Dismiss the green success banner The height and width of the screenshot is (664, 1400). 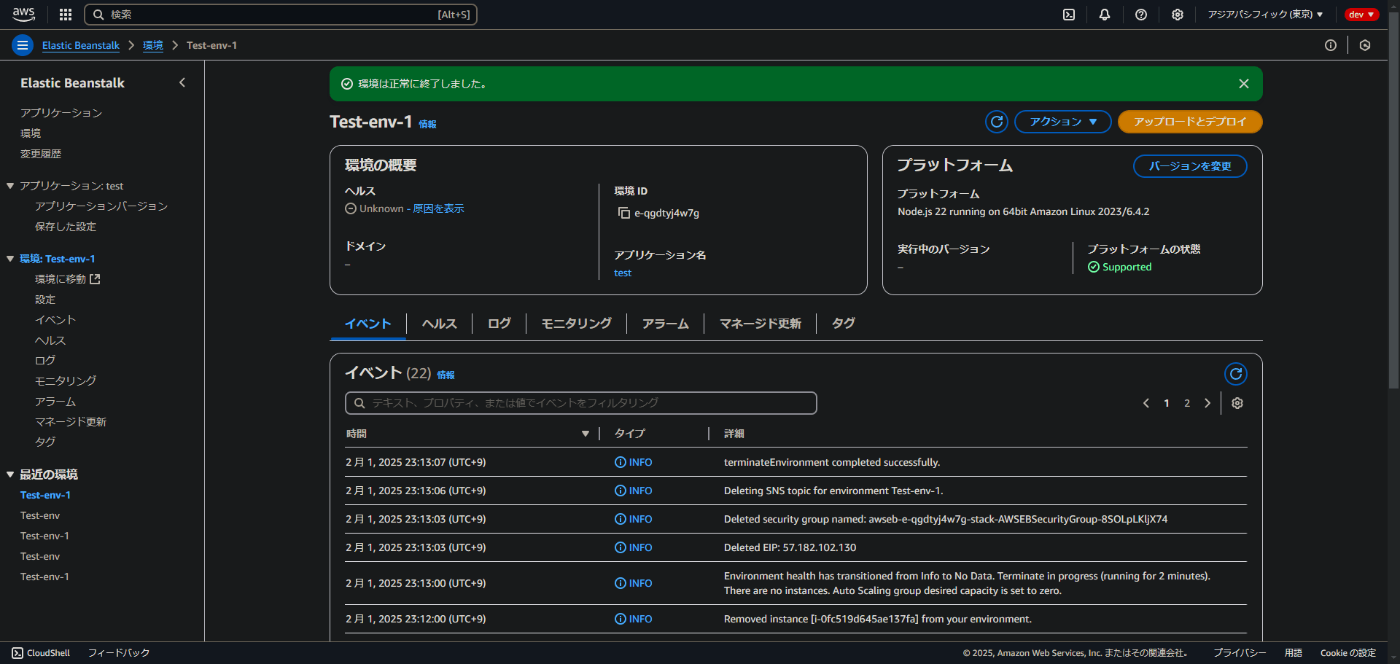coord(1243,84)
